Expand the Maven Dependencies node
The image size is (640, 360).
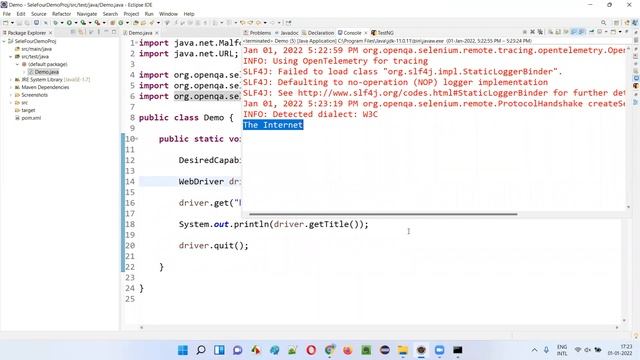(11, 87)
